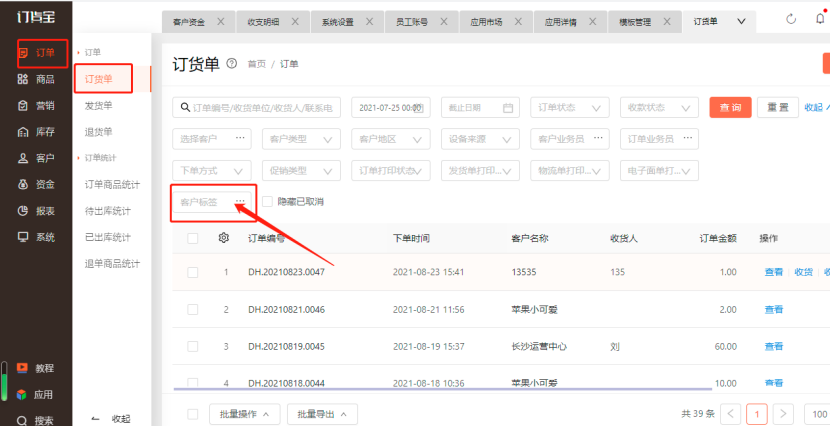Open the 应用 apps icon
This screenshot has height=426, width=831.
click(x=22, y=394)
